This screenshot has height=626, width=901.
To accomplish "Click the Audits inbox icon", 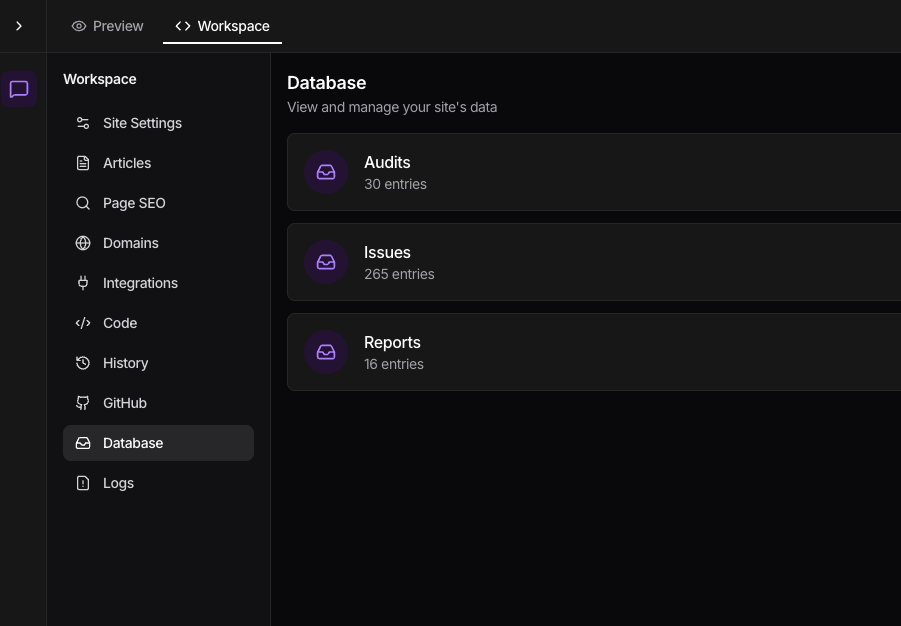I will (326, 172).
